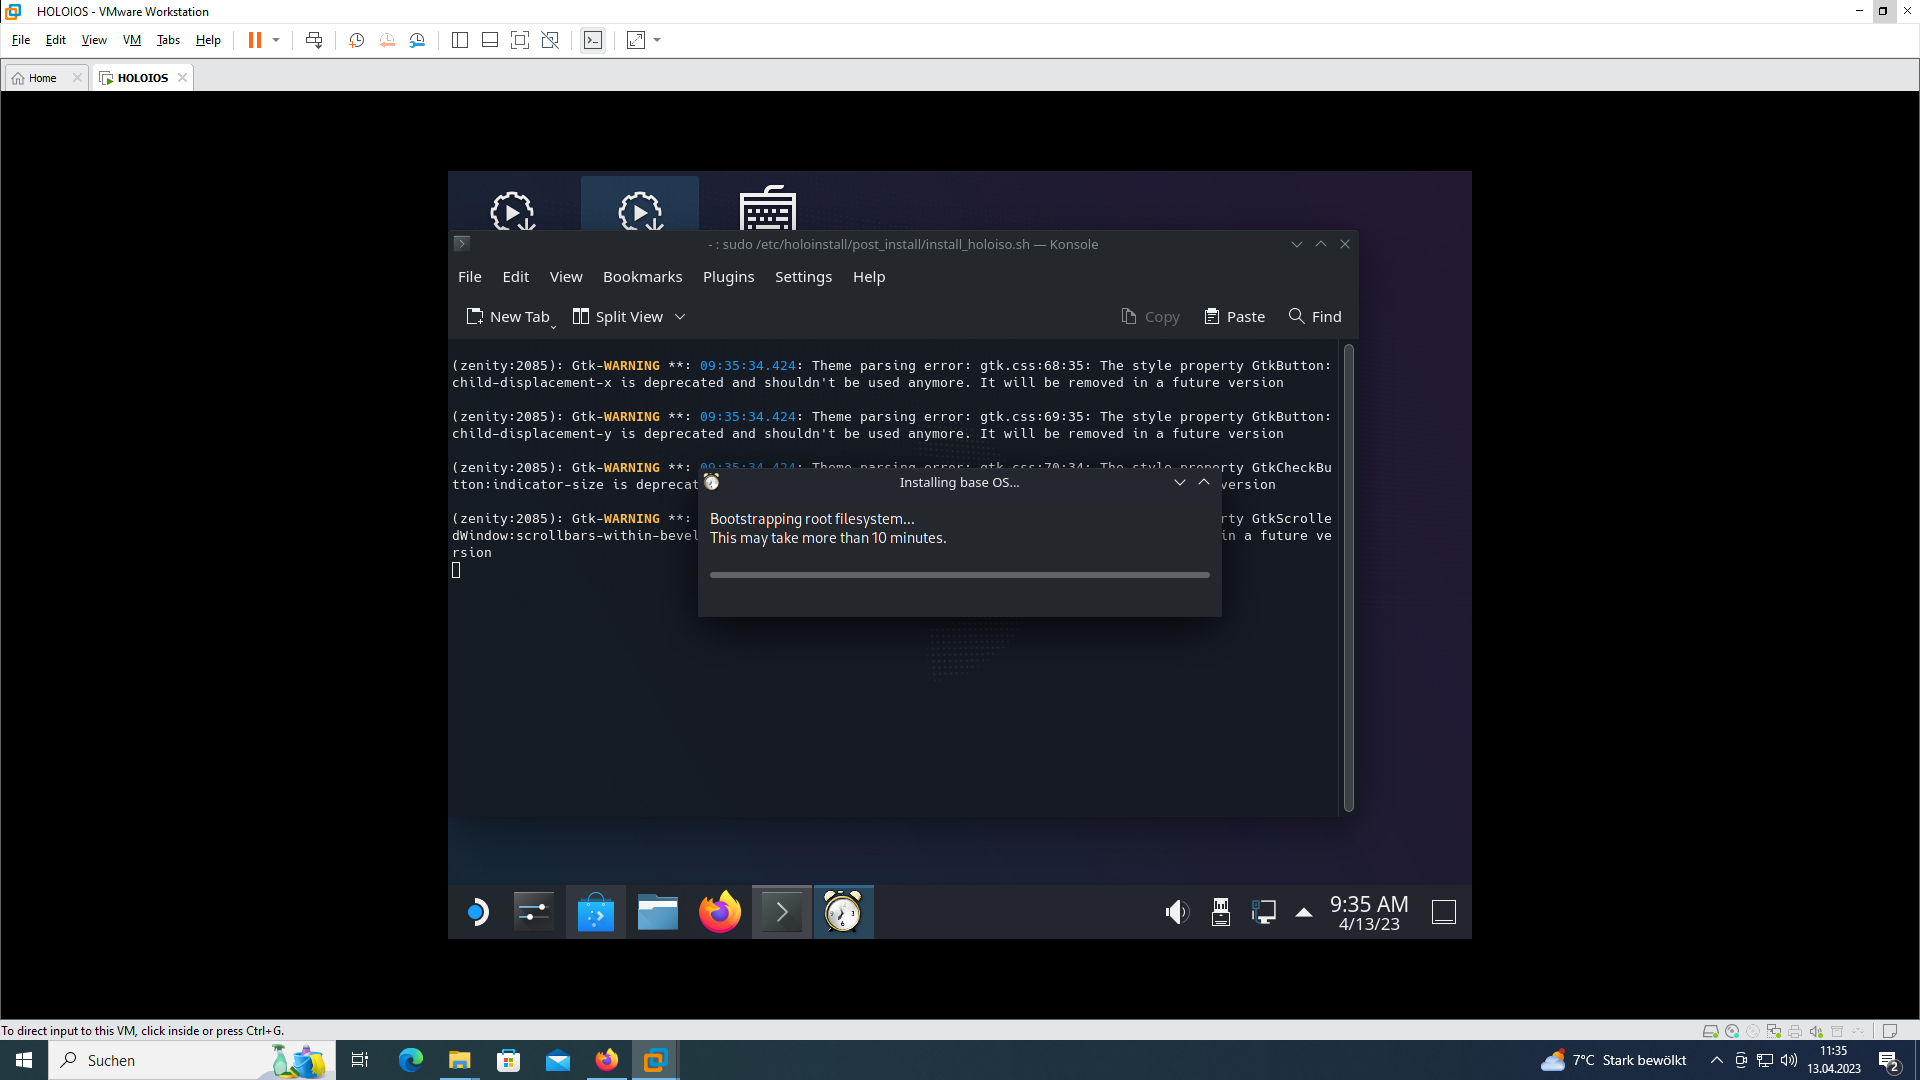
Task: Launch Firefox from the HoloISO taskbar
Action: pyautogui.click(x=720, y=911)
